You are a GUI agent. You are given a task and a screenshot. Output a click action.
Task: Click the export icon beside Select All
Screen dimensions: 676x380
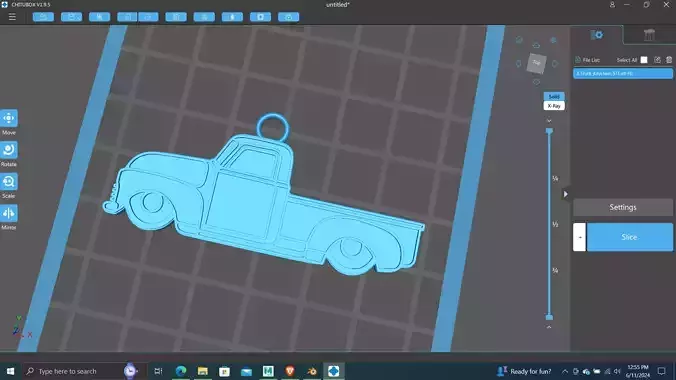657,60
